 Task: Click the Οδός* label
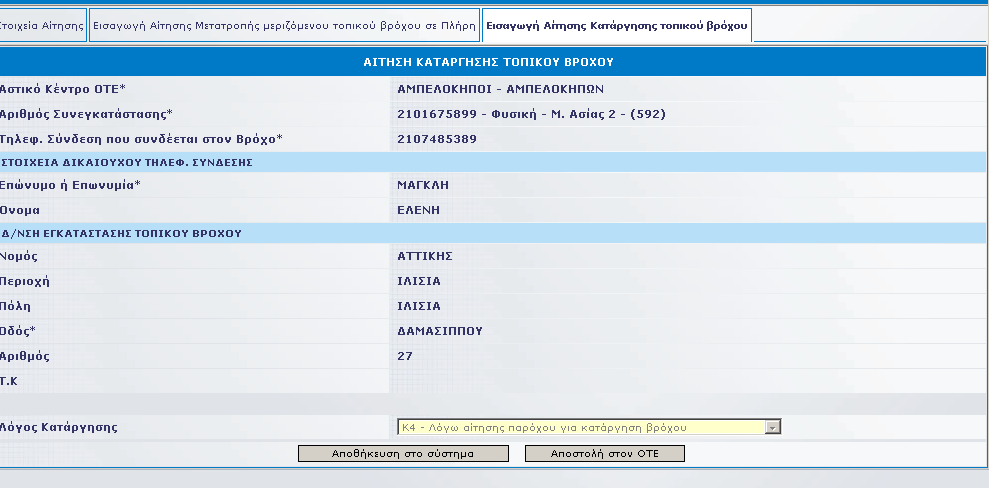(x=18, y=331)
